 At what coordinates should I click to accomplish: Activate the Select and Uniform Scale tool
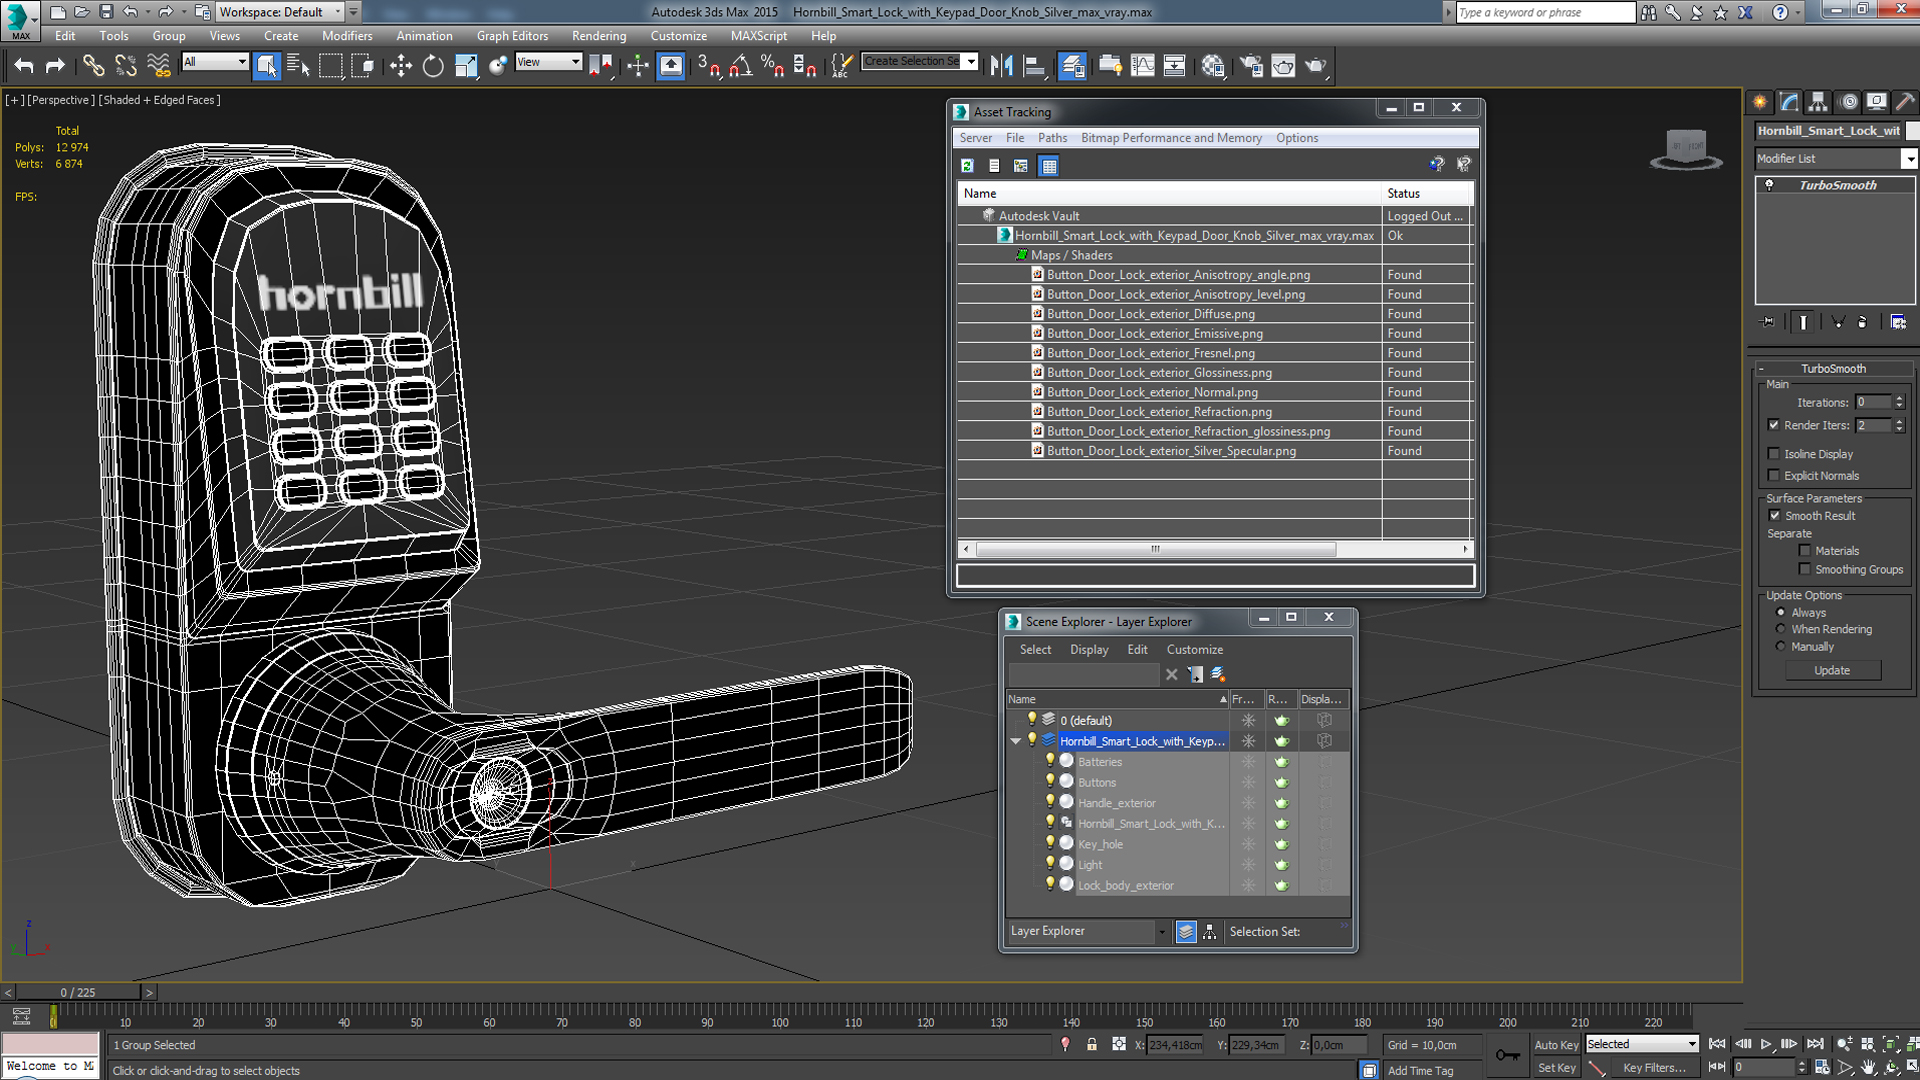click(x=466, y=66)
